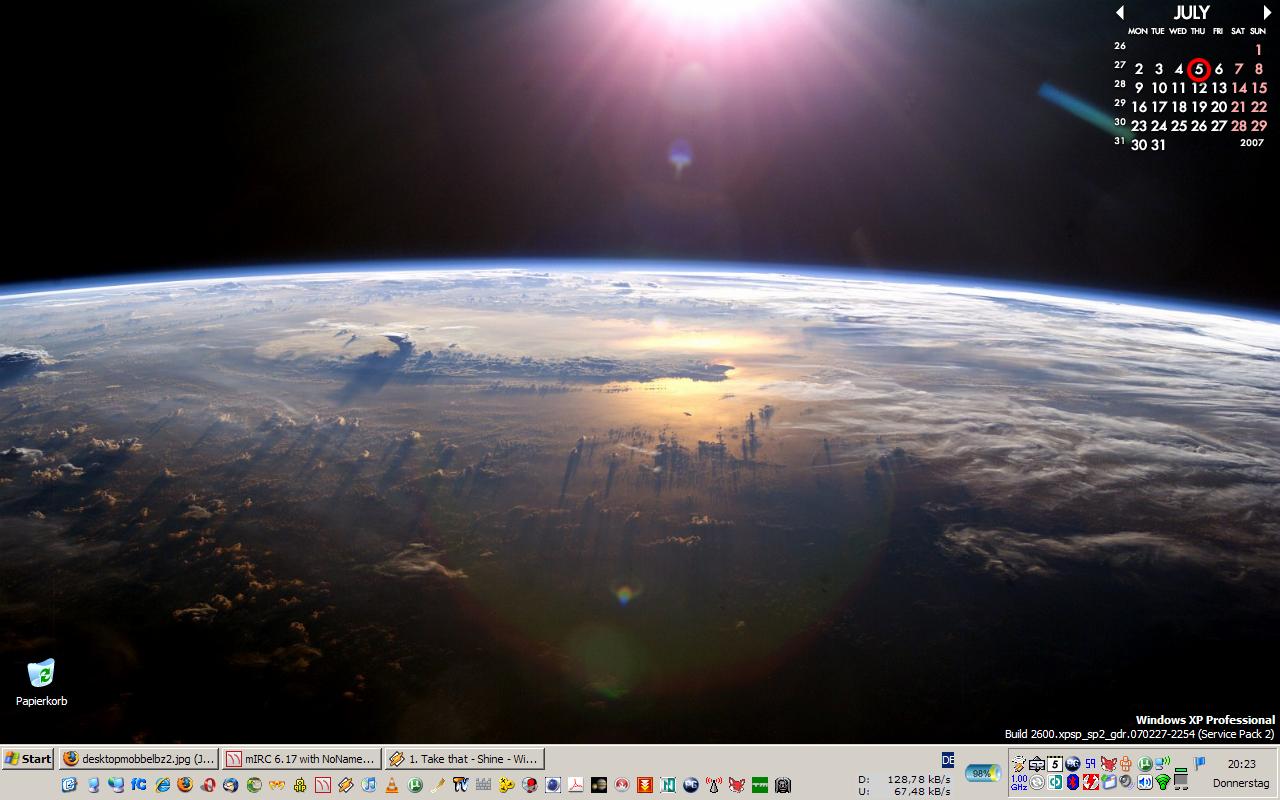Launch mIRC from quick launch bar
The height and width of the screenshot is (800, 1280).
coord(323,785)
